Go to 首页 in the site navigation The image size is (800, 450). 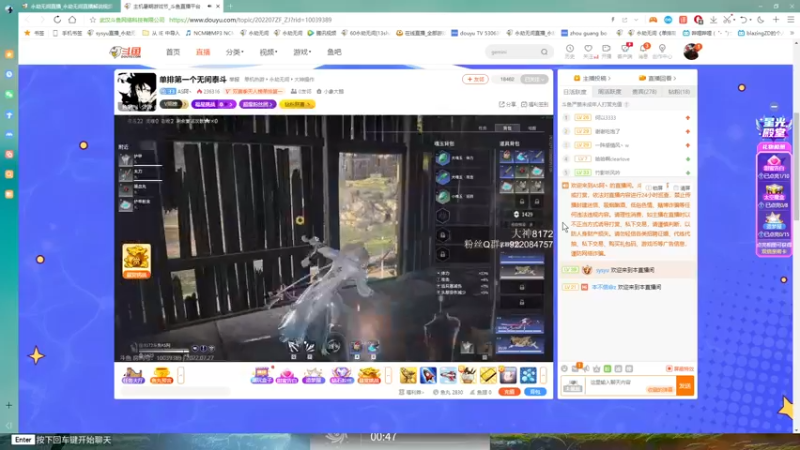[x=173, y=52]
